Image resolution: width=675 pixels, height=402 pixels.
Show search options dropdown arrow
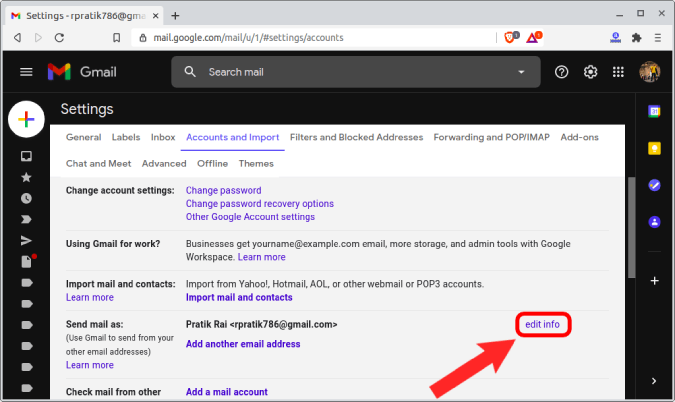(521, 72)
